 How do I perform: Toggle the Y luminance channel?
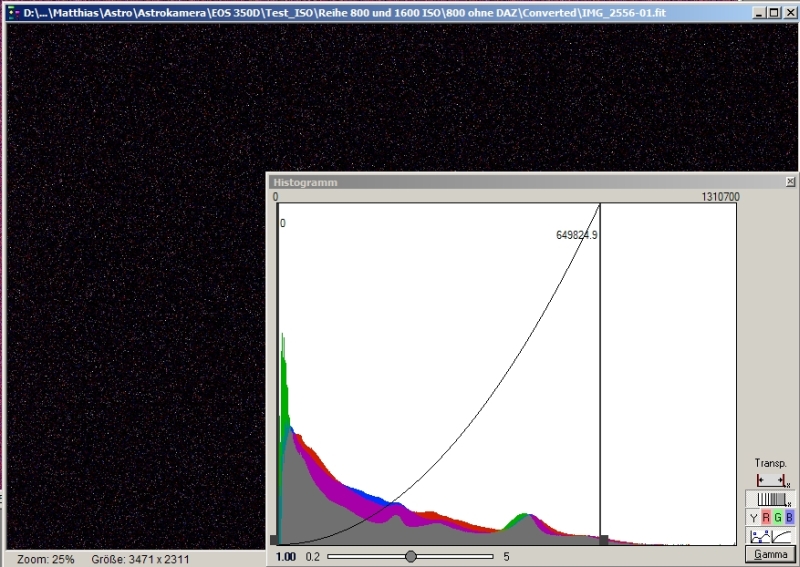[x=753, y=517]
